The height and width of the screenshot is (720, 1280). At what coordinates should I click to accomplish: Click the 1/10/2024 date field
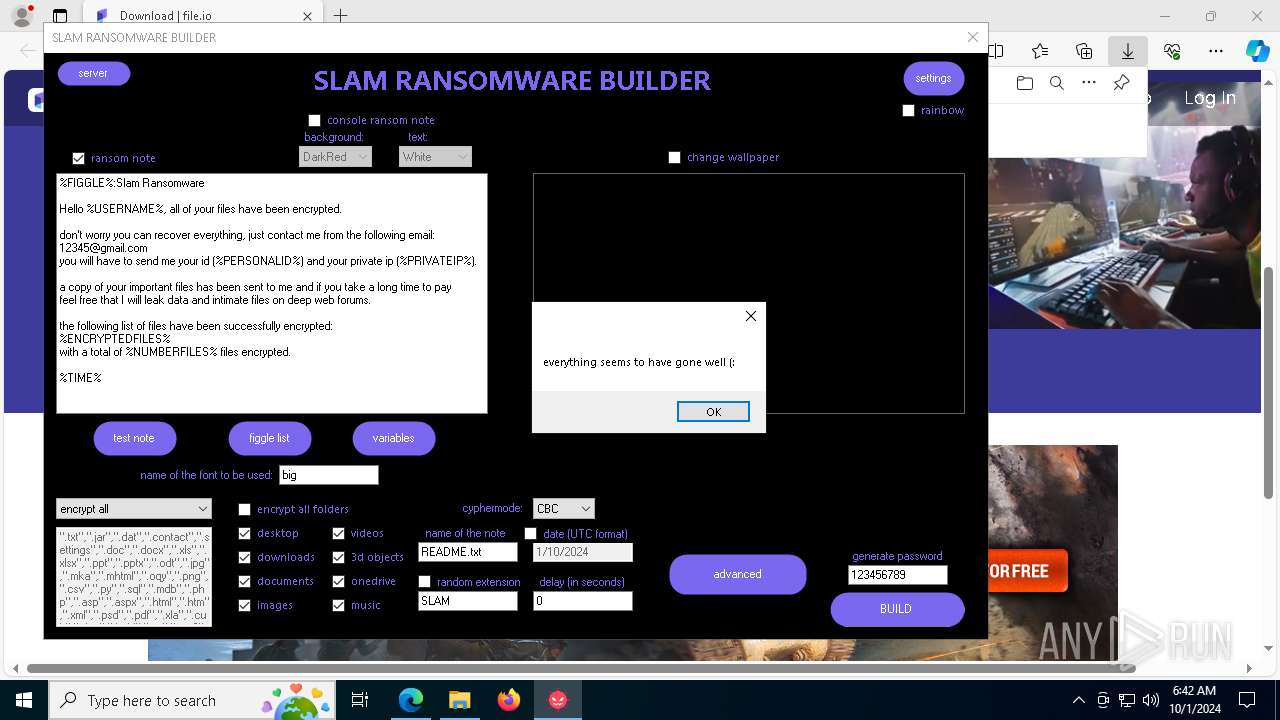point(582,552)
